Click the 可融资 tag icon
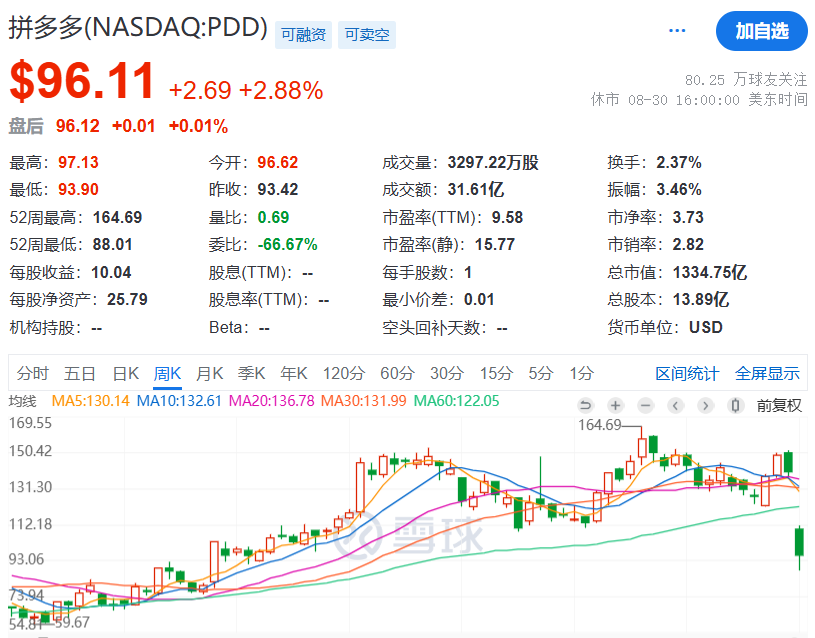Viewport: 815px width, 638px height. click(x=302, y=32)
